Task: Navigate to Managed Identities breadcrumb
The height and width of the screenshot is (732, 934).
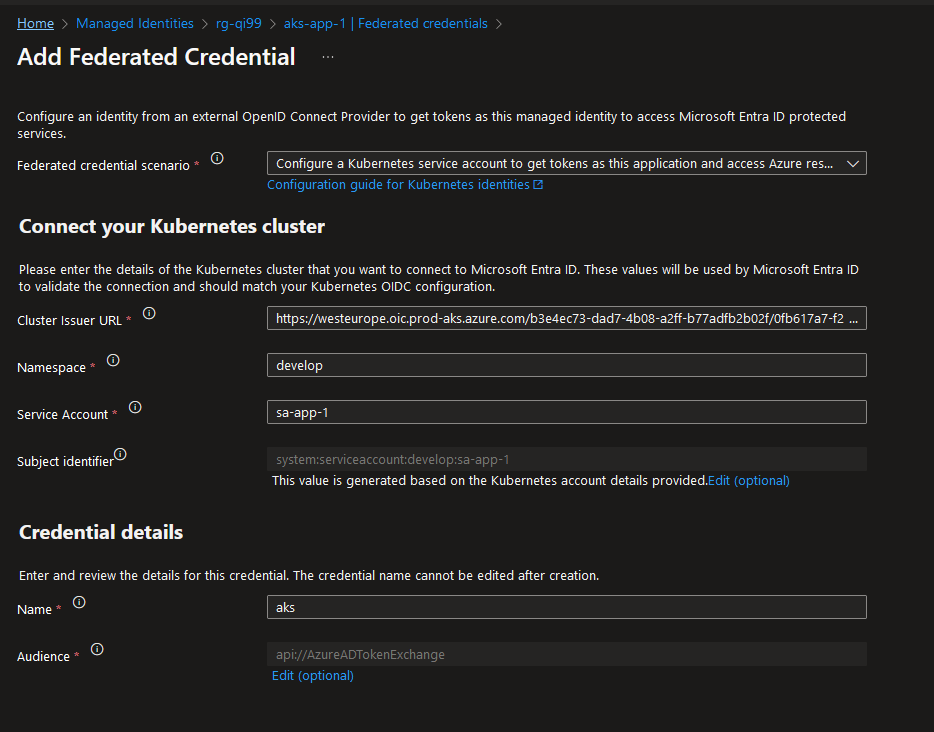Action: coord(135,23)
